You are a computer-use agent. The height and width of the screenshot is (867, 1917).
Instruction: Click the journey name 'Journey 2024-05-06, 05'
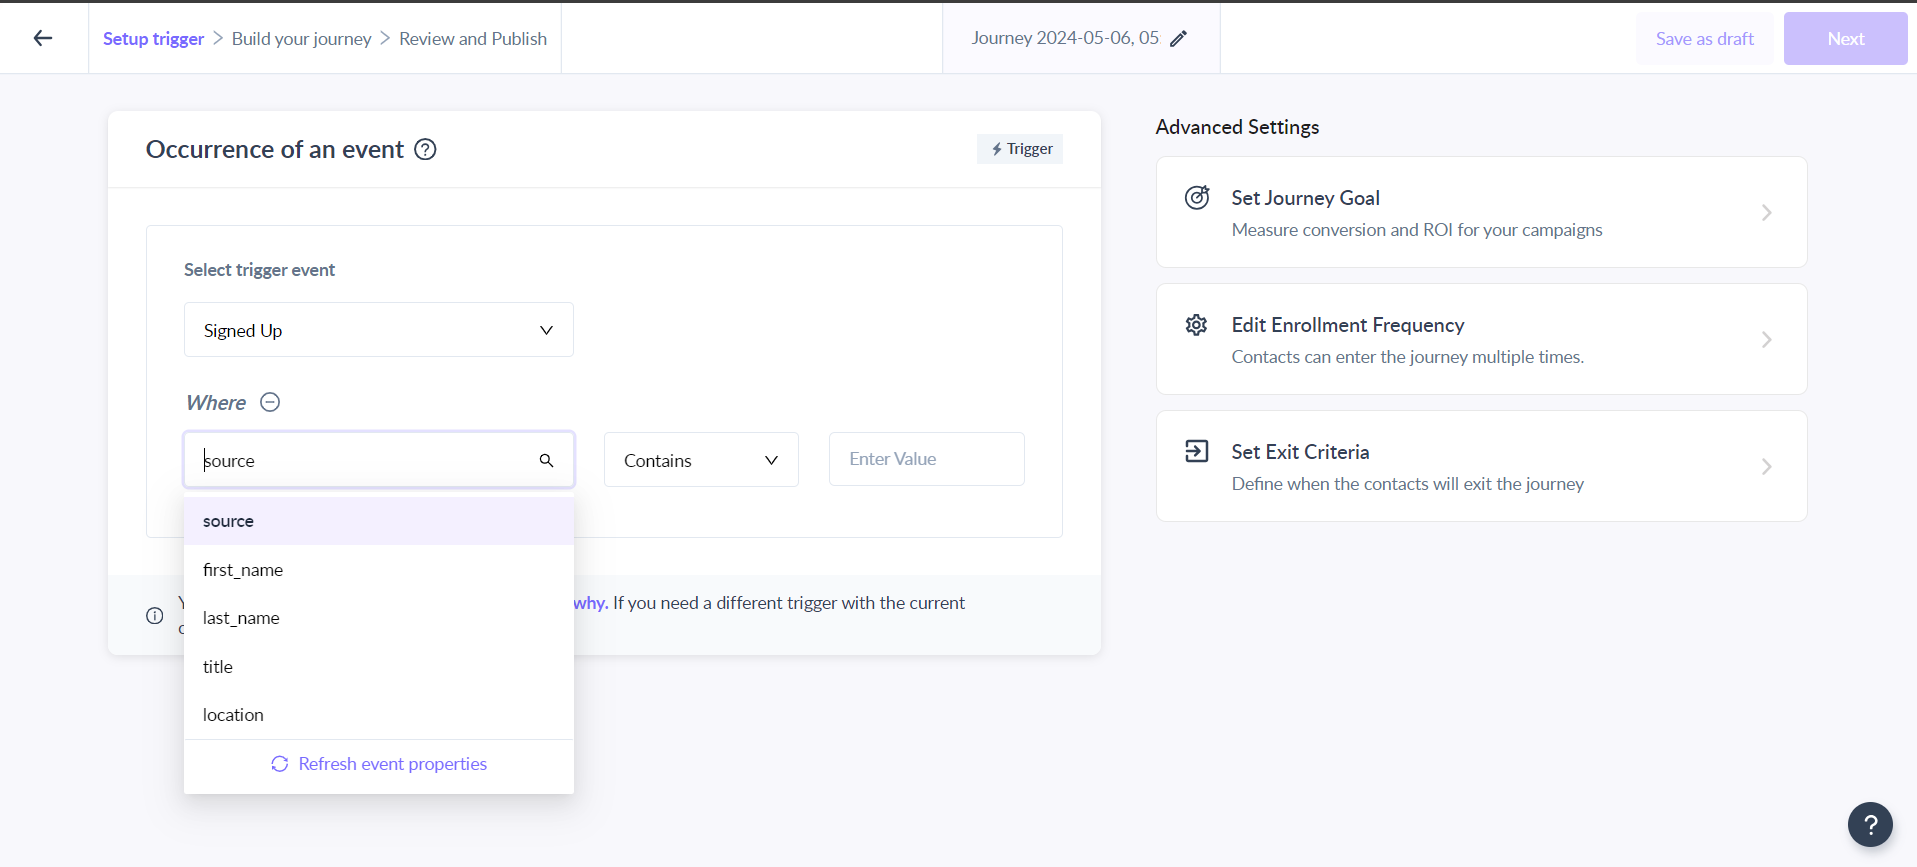(1065, 38)
